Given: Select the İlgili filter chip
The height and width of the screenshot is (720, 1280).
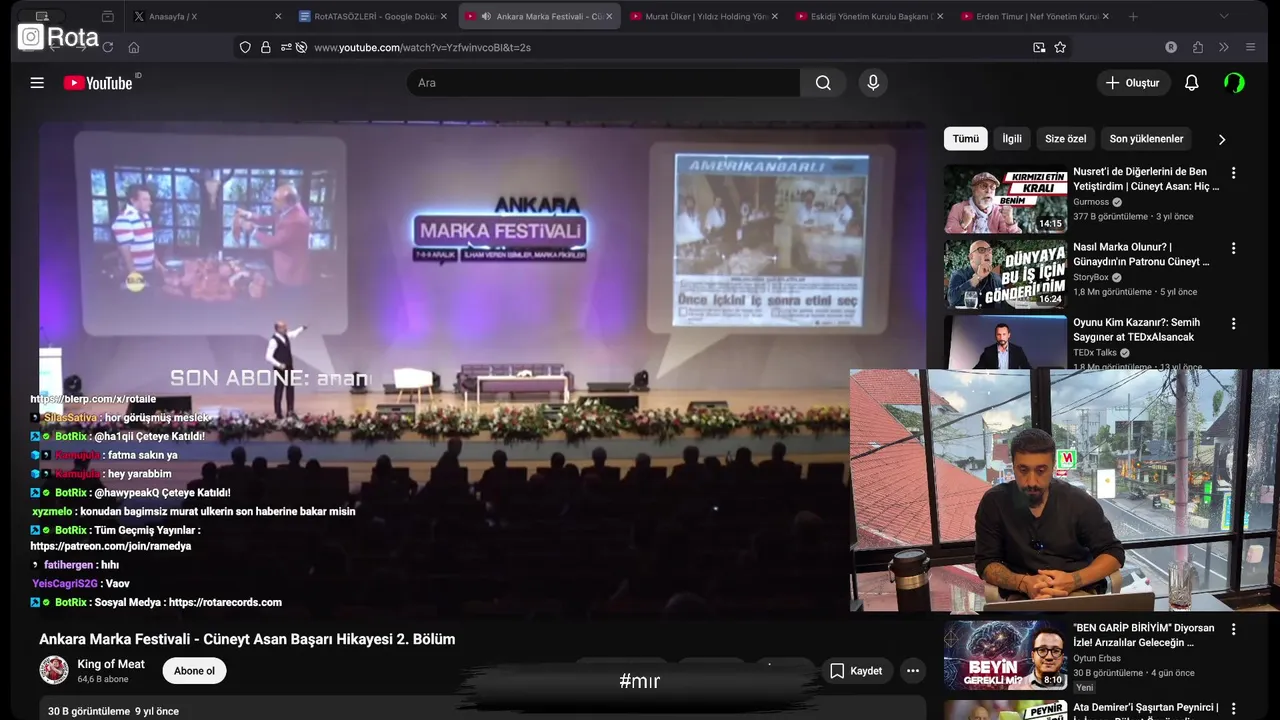Looking at the screenshot, I should [x=1012, y=139].
